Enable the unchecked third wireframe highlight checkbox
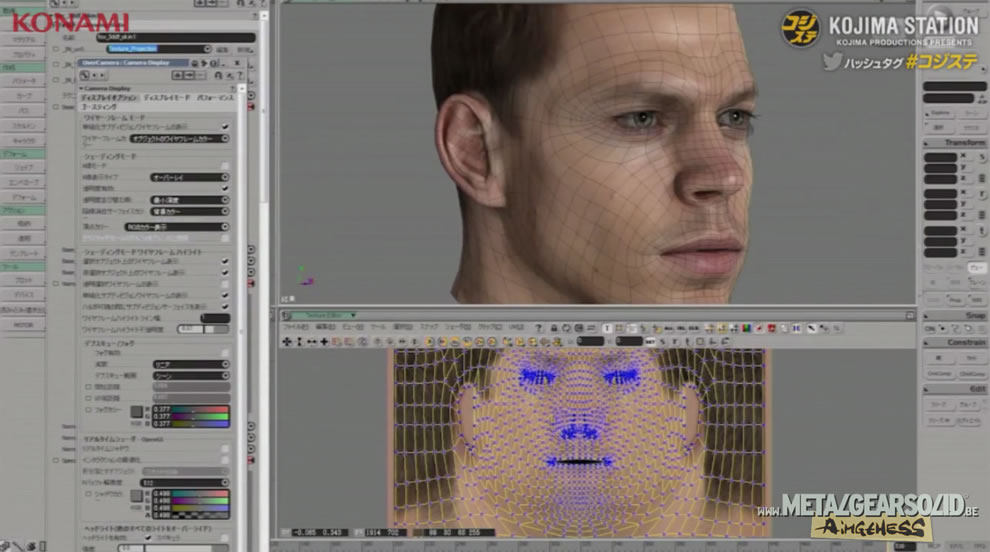The width and height of the screenshot is (990, 552). pyautogui.click(x=225, y=284)
